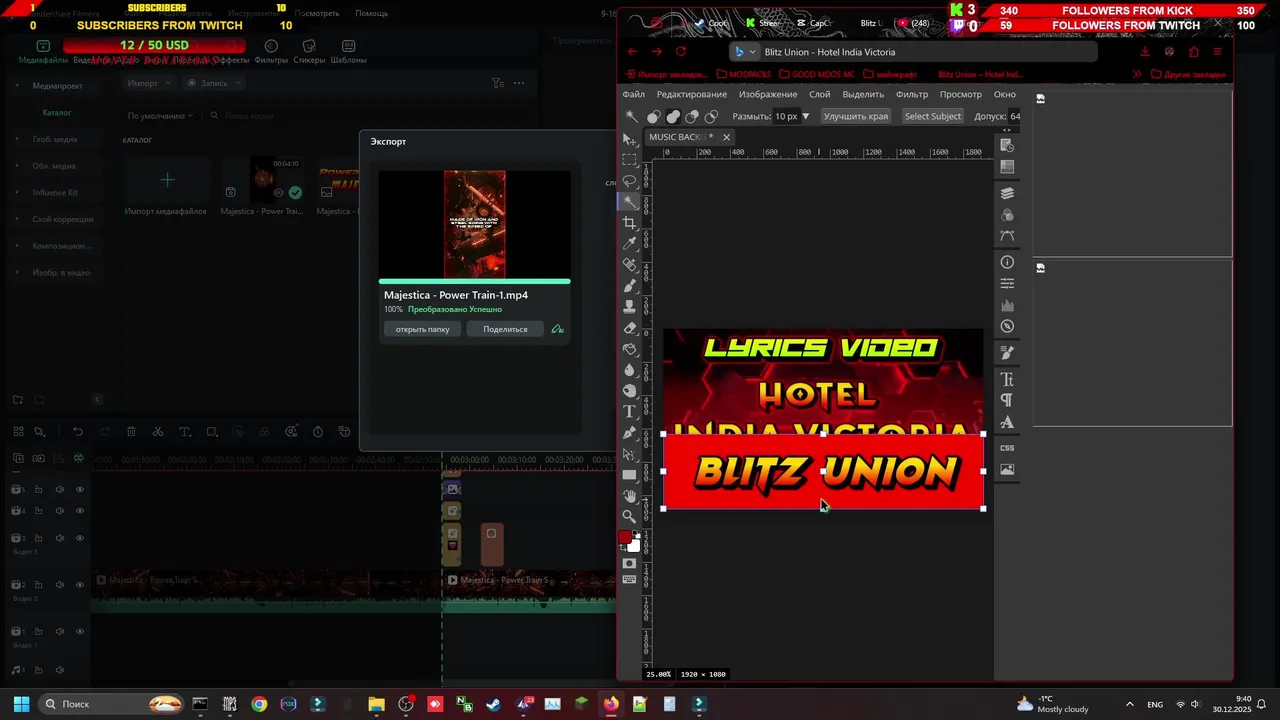This screenshot has height=720, width=1280.
Task: Reload the browser page with the refresh button
Action: point(681,52)
